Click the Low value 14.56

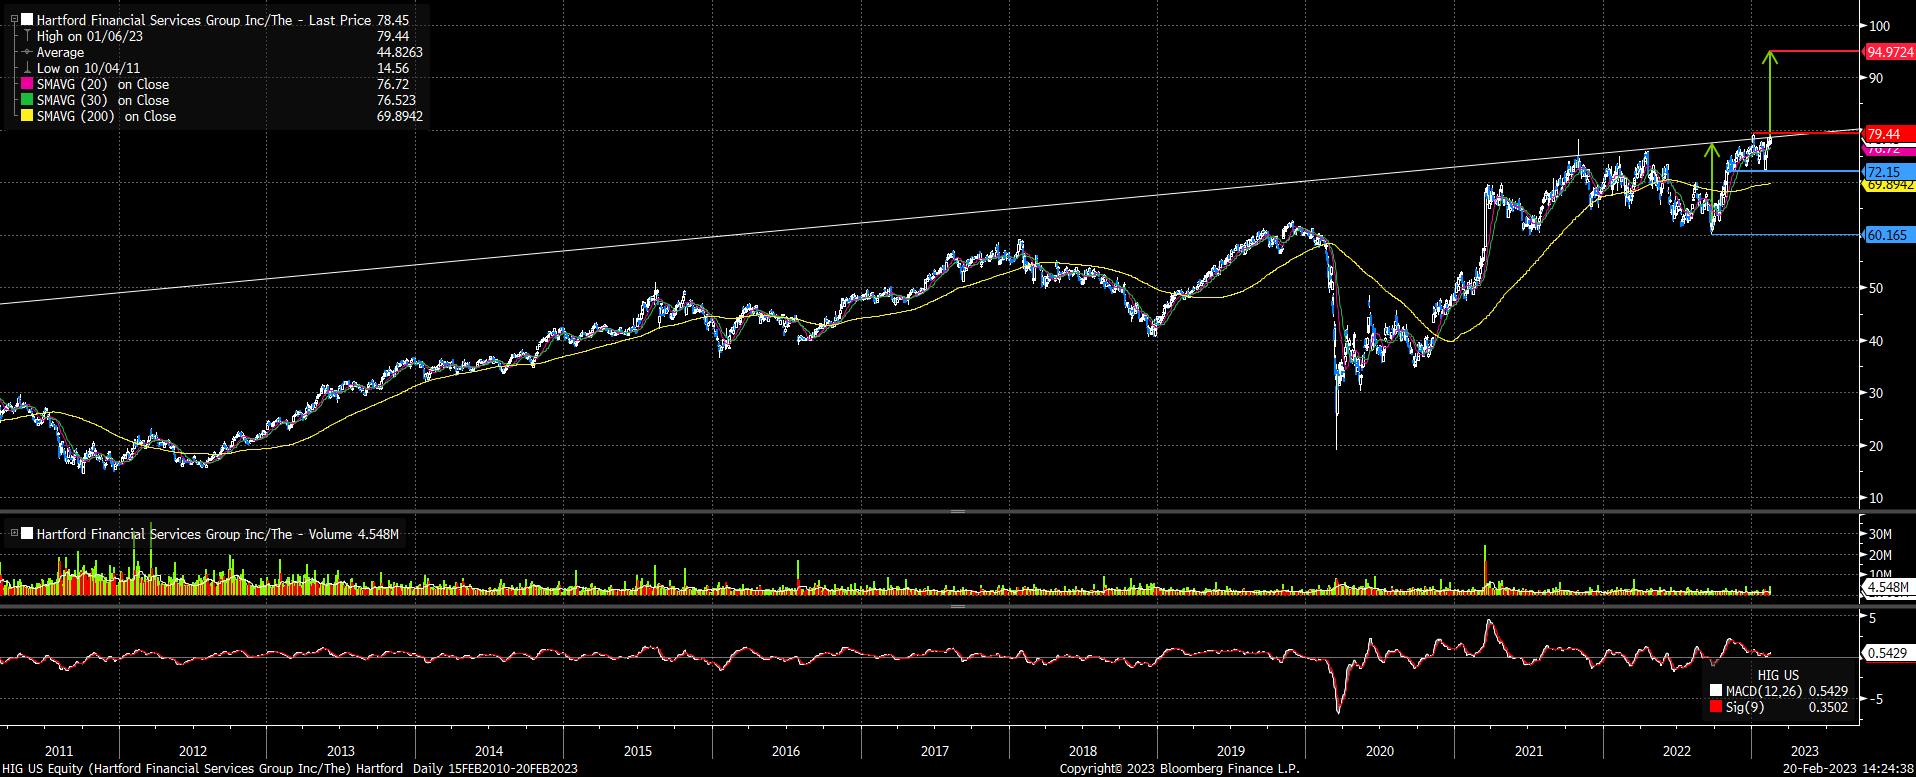tap(392, 68)
